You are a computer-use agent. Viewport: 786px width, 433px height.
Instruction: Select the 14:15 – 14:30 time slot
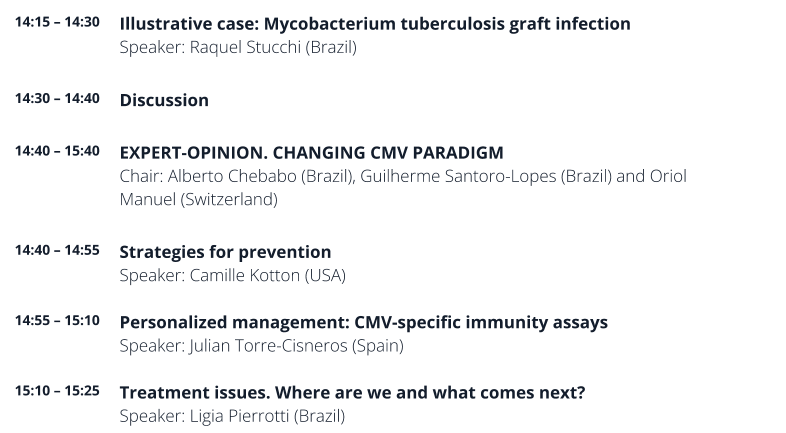click(x=57, y=22)
